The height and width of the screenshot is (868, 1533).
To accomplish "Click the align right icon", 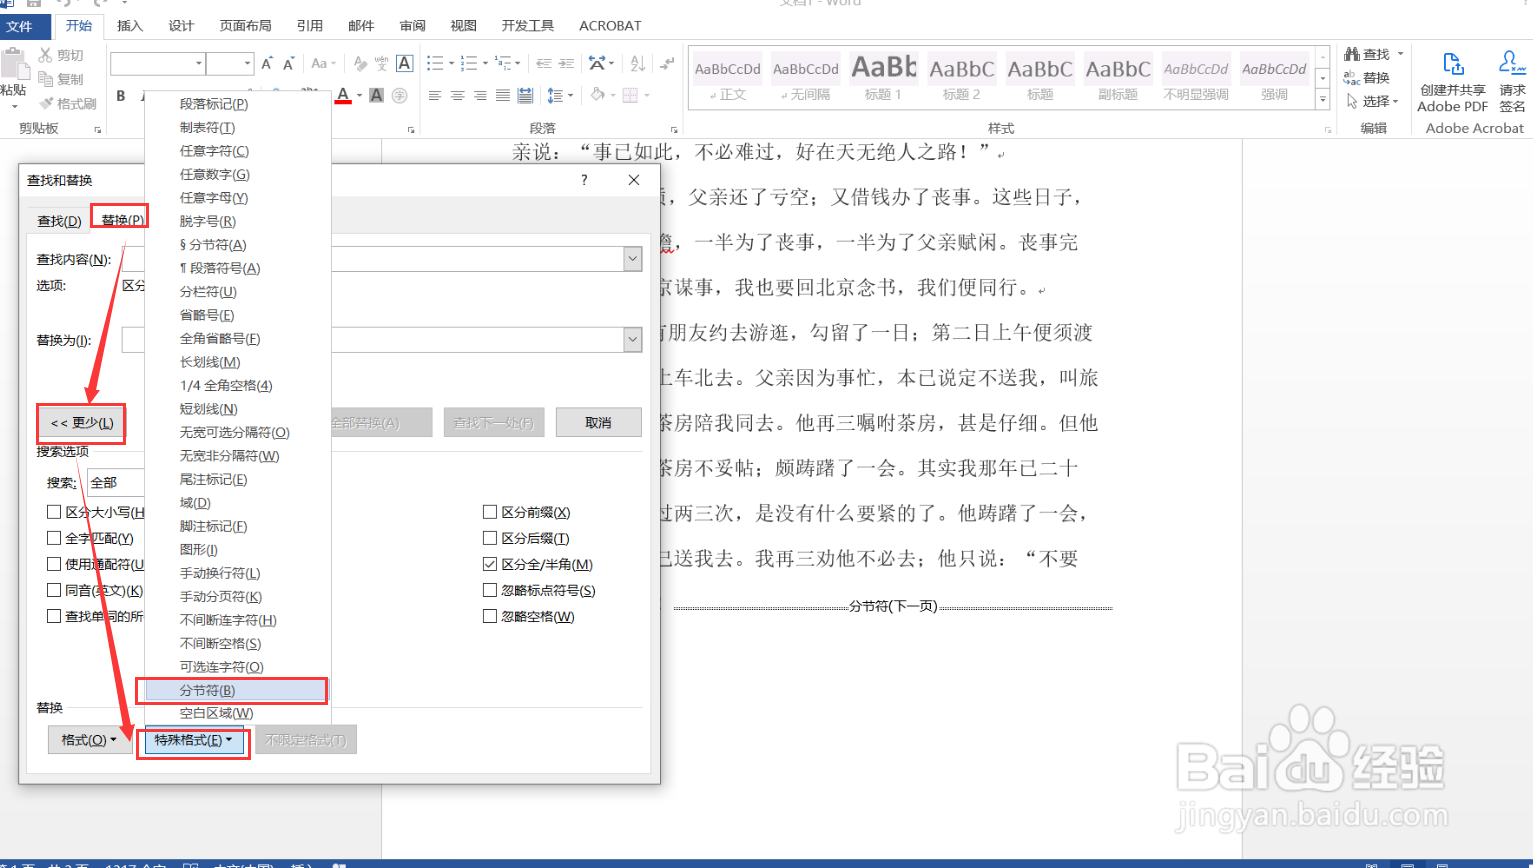I will point(480,96).
